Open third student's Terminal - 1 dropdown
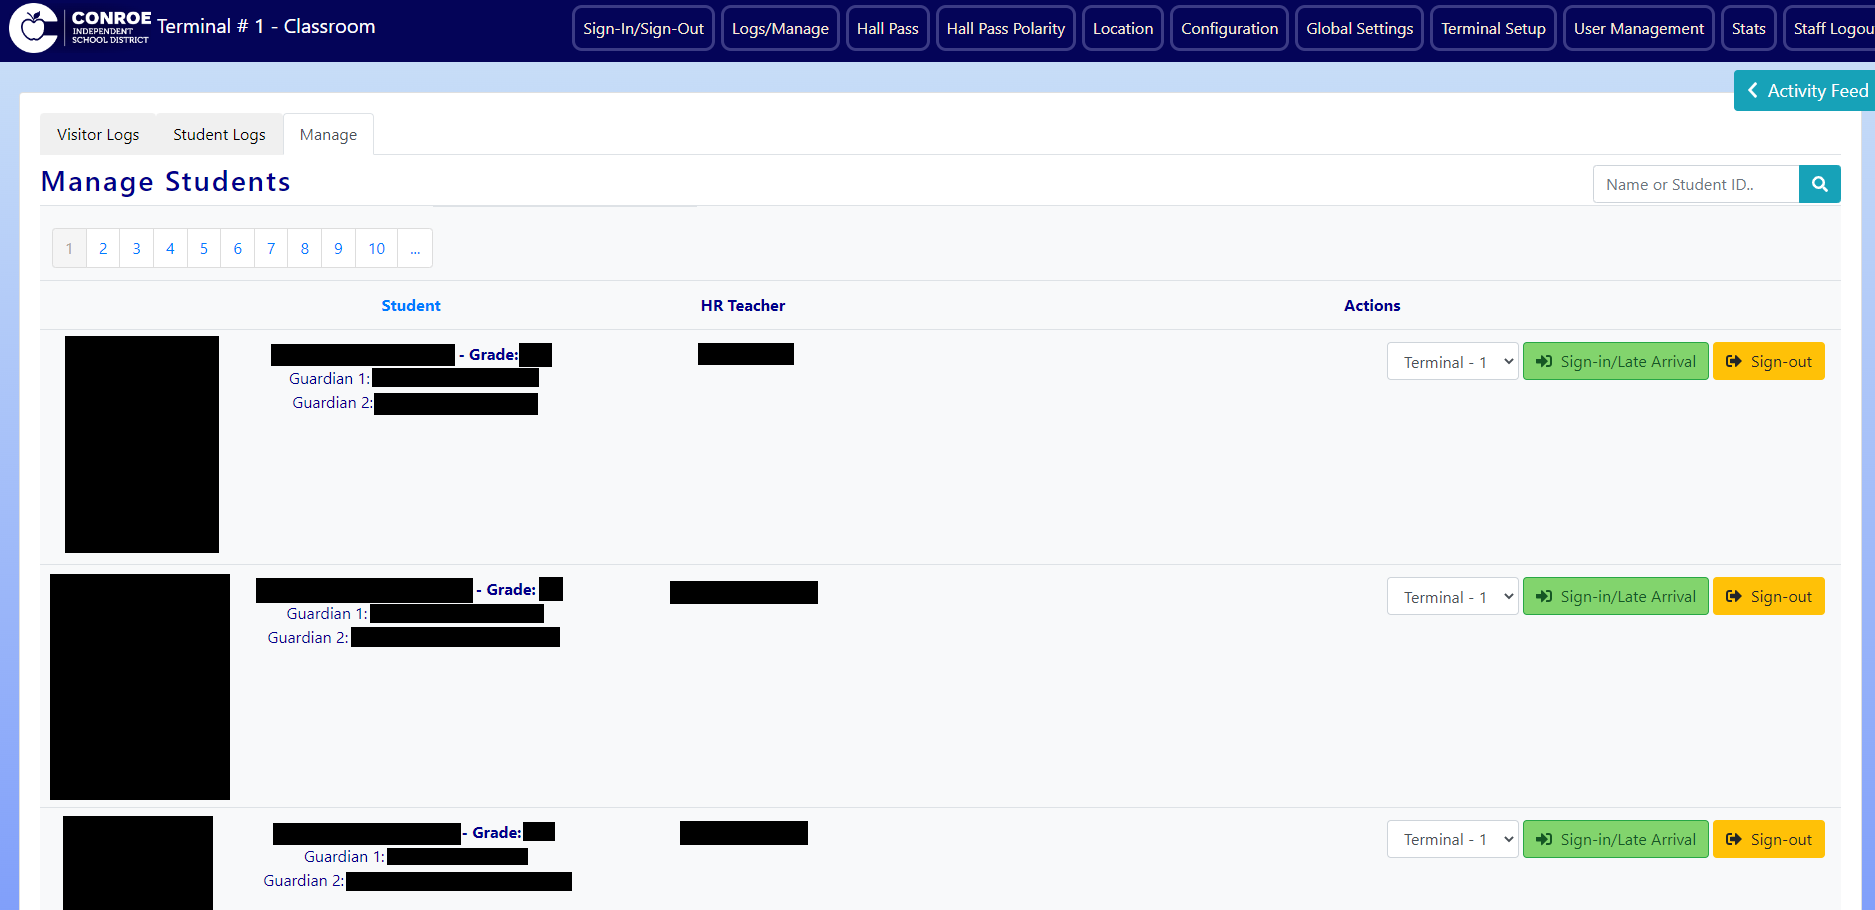Image resolution: width=1875 pixels, height=910 pixels. (x=1452, y=840)
